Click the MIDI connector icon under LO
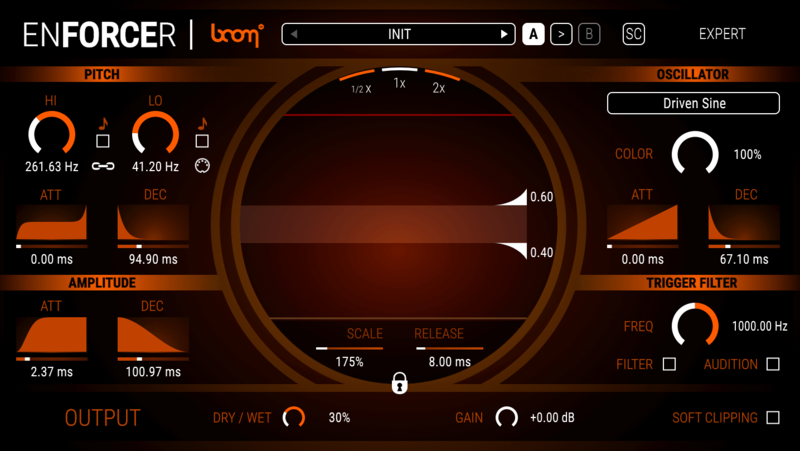The width and height of the screenshot is (800, 451). pos(203,166)
